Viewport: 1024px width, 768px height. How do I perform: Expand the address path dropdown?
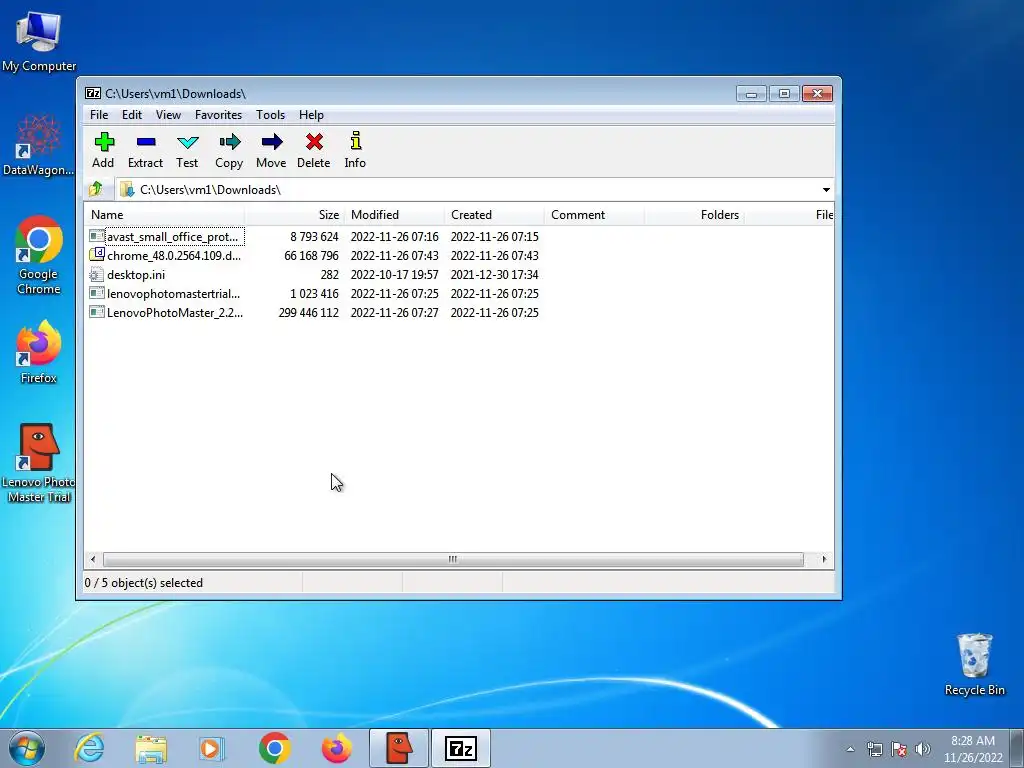[825, 189]
